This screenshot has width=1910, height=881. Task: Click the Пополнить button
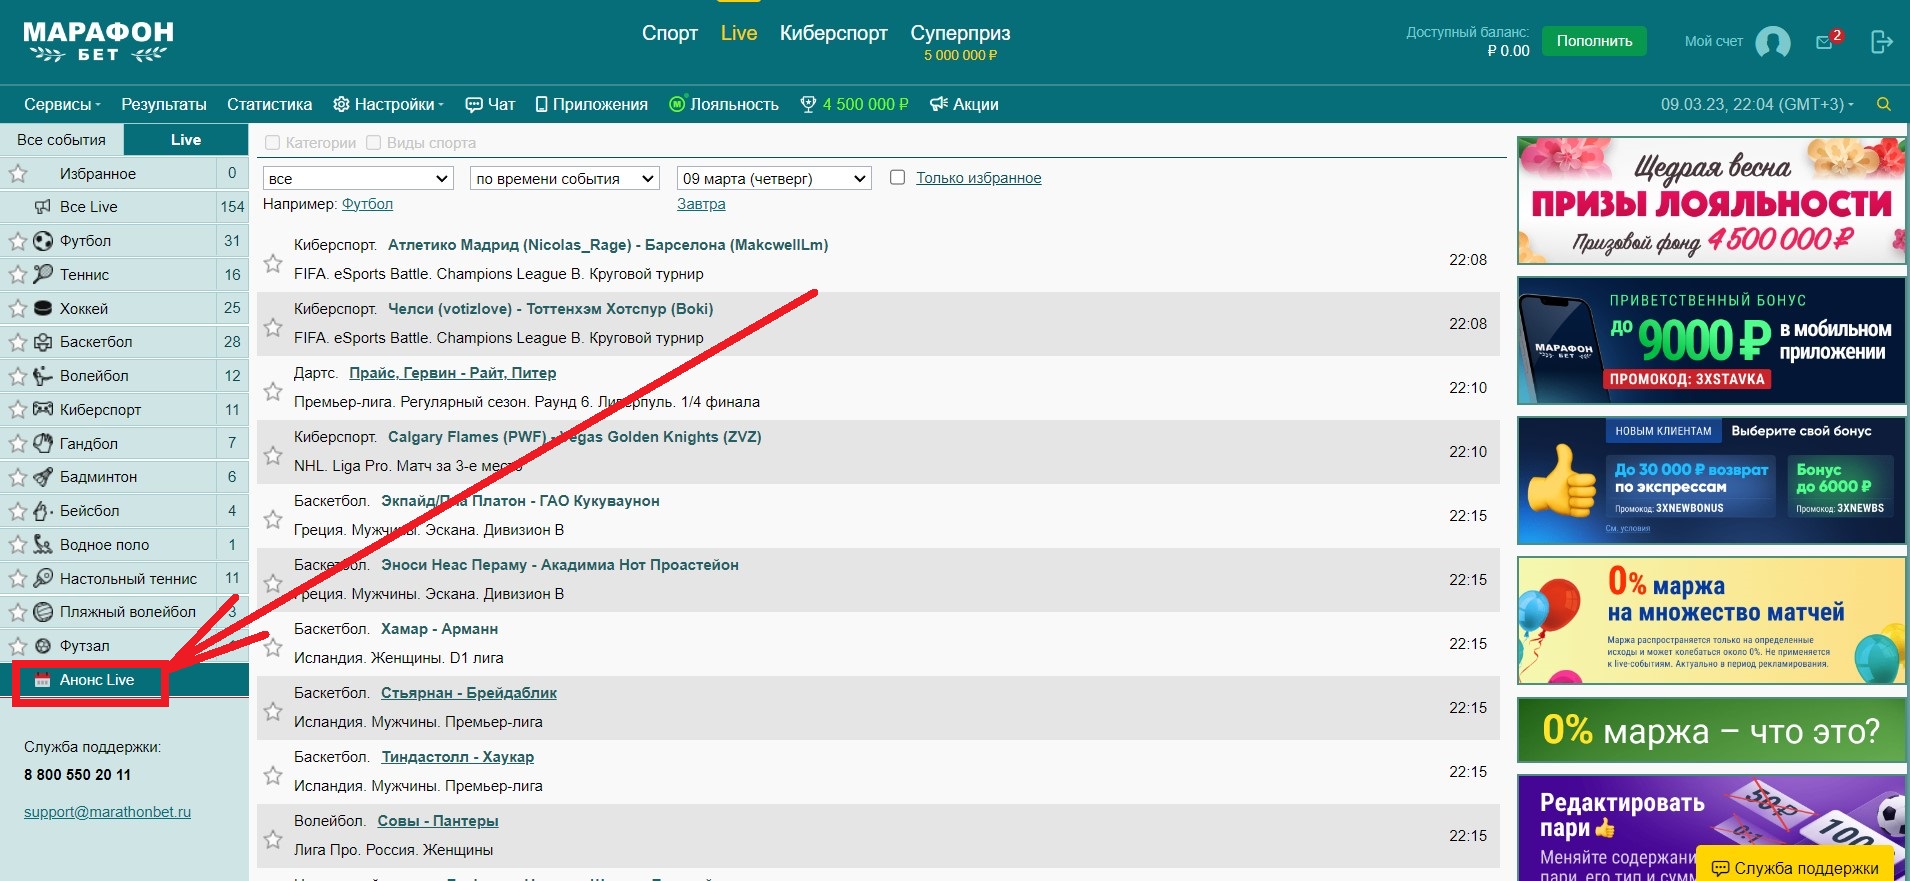point(1594,41)
